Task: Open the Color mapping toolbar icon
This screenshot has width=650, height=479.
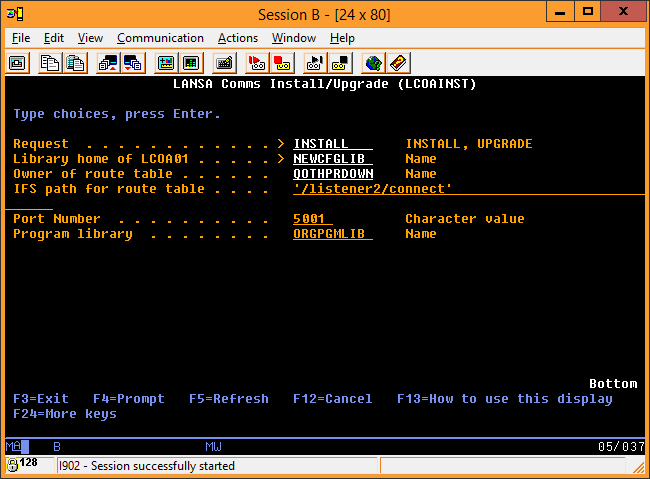Action: (191, 63)
